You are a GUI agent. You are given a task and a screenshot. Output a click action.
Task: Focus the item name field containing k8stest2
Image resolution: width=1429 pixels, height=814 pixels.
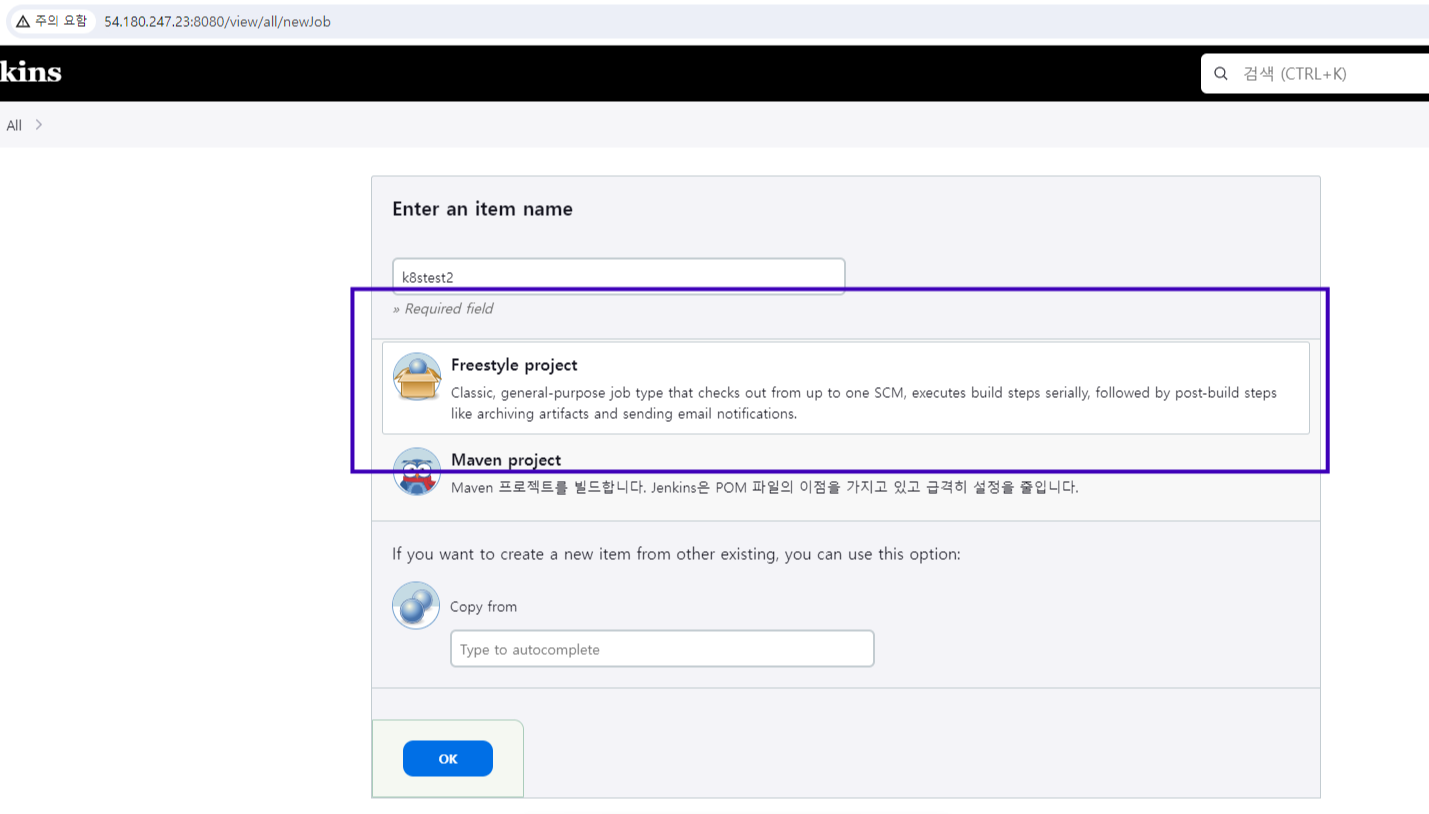tap(619, 277)
